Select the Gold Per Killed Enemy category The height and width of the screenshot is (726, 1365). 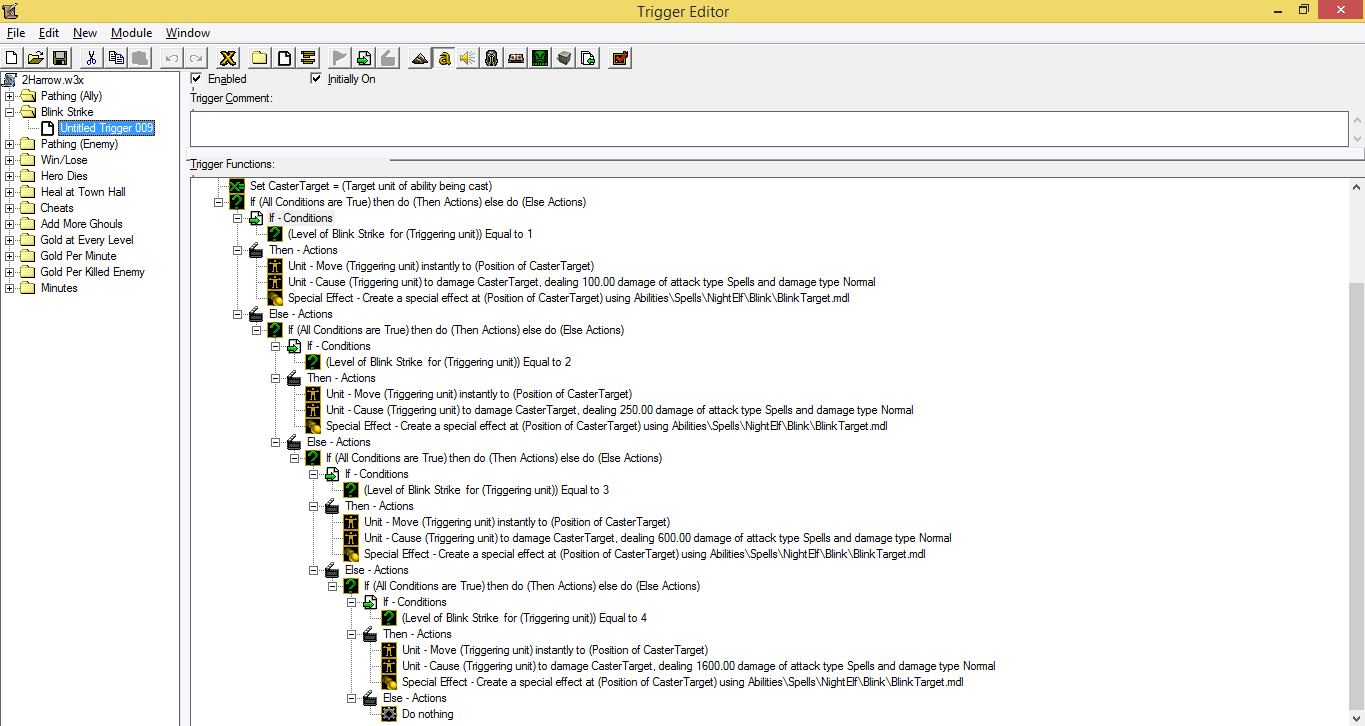coord(93,272)
